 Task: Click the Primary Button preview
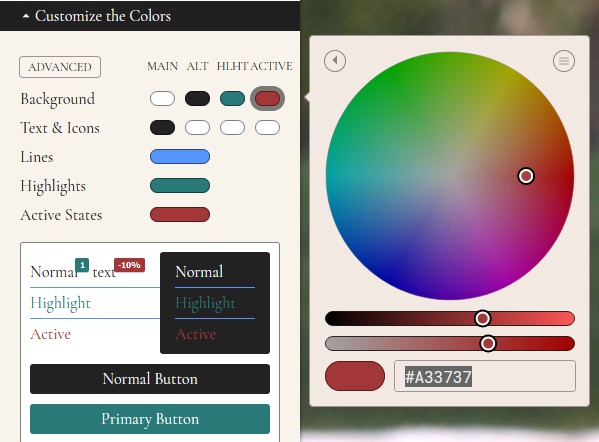[150, 419]
